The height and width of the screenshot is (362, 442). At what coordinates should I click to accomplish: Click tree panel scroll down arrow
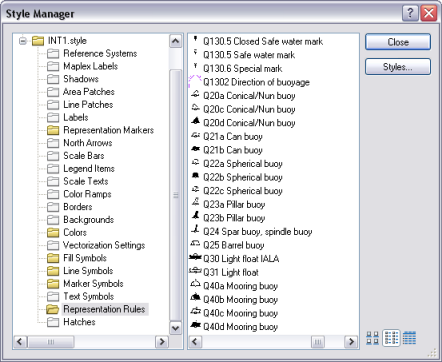[175, 328]
